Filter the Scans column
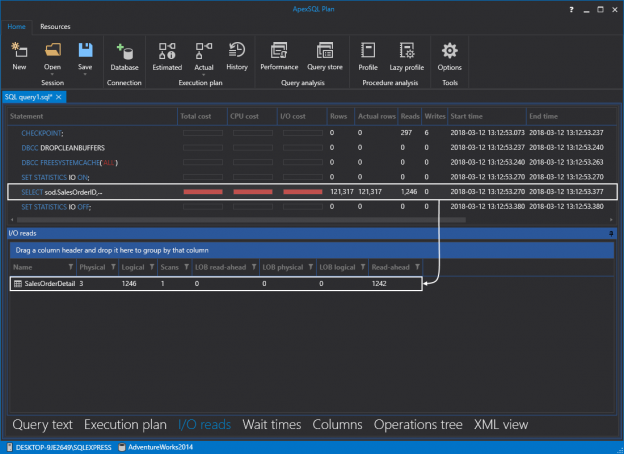 (187, 267)
